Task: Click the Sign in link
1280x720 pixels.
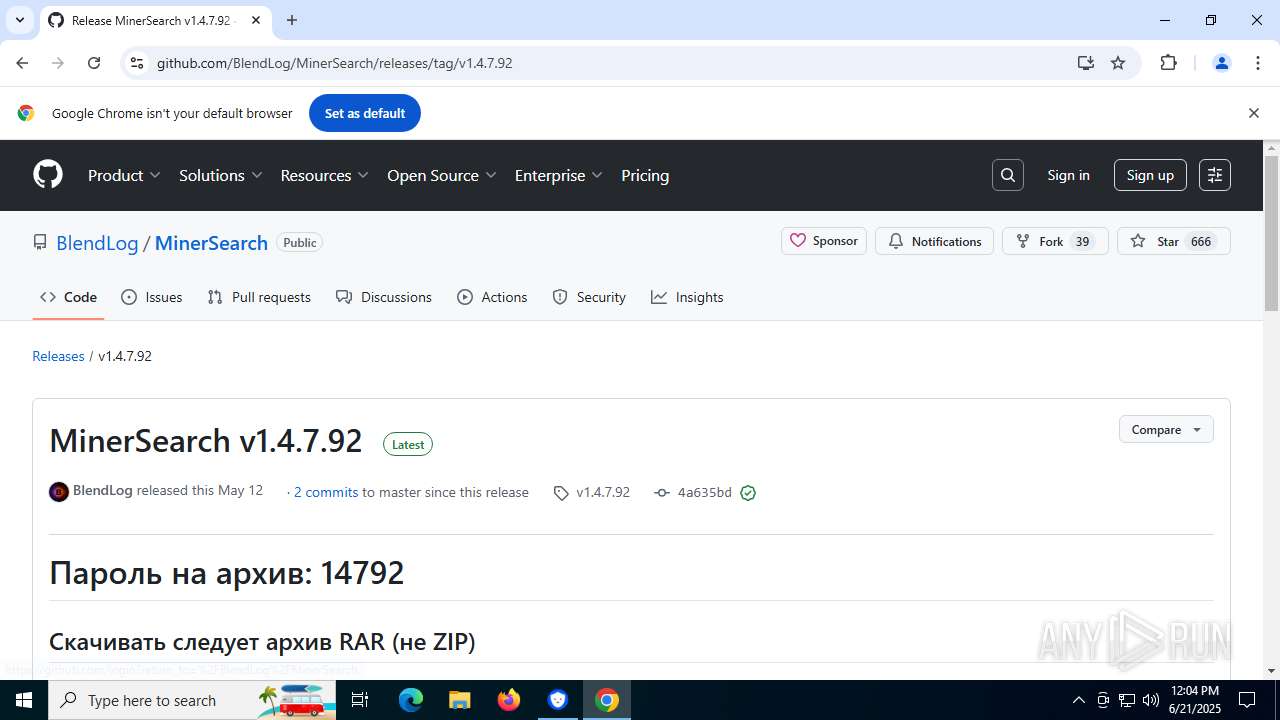Action: (1068, 175)
